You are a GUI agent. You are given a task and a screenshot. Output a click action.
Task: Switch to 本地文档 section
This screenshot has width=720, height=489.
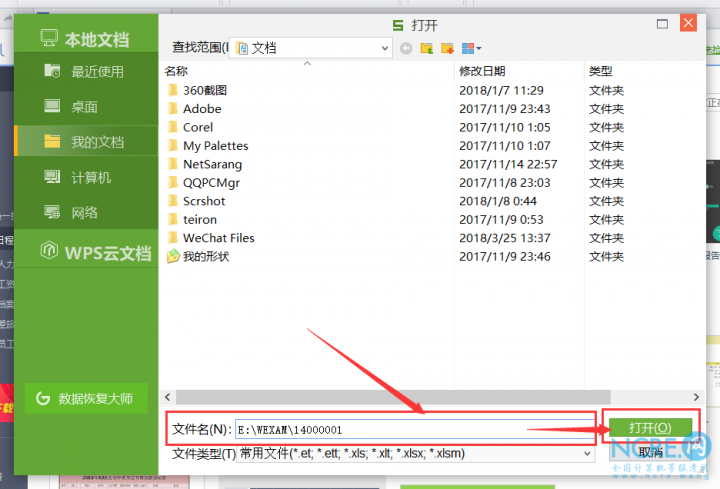pyautogui.click(x=84, y=39)
